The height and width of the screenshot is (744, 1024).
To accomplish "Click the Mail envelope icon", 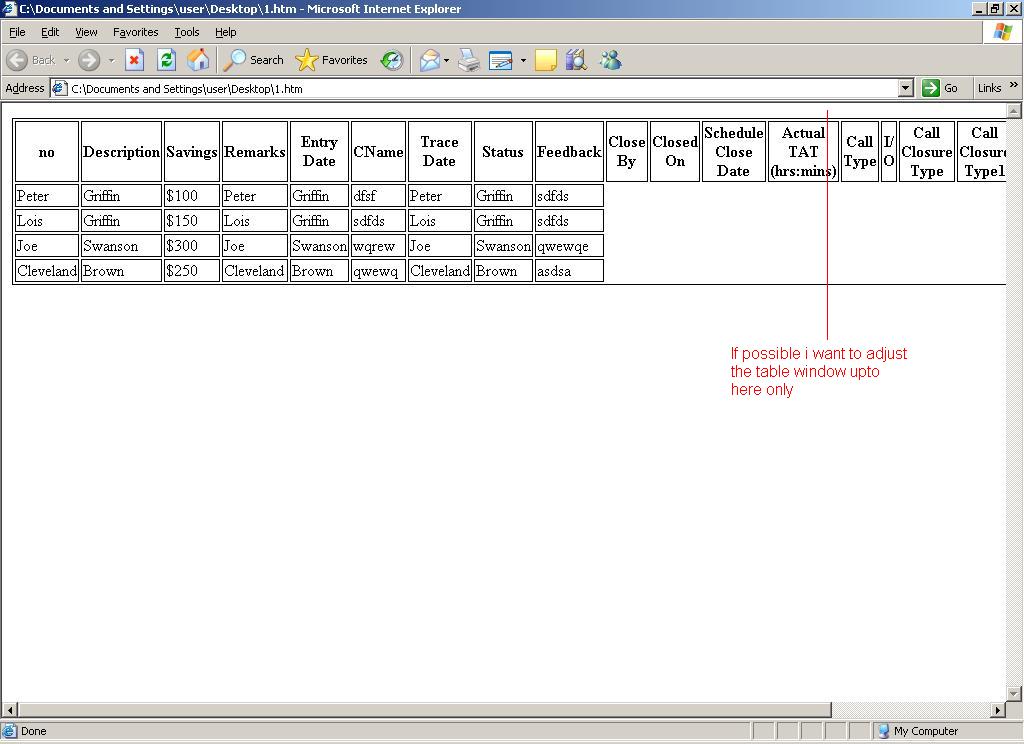I will 430,60.
